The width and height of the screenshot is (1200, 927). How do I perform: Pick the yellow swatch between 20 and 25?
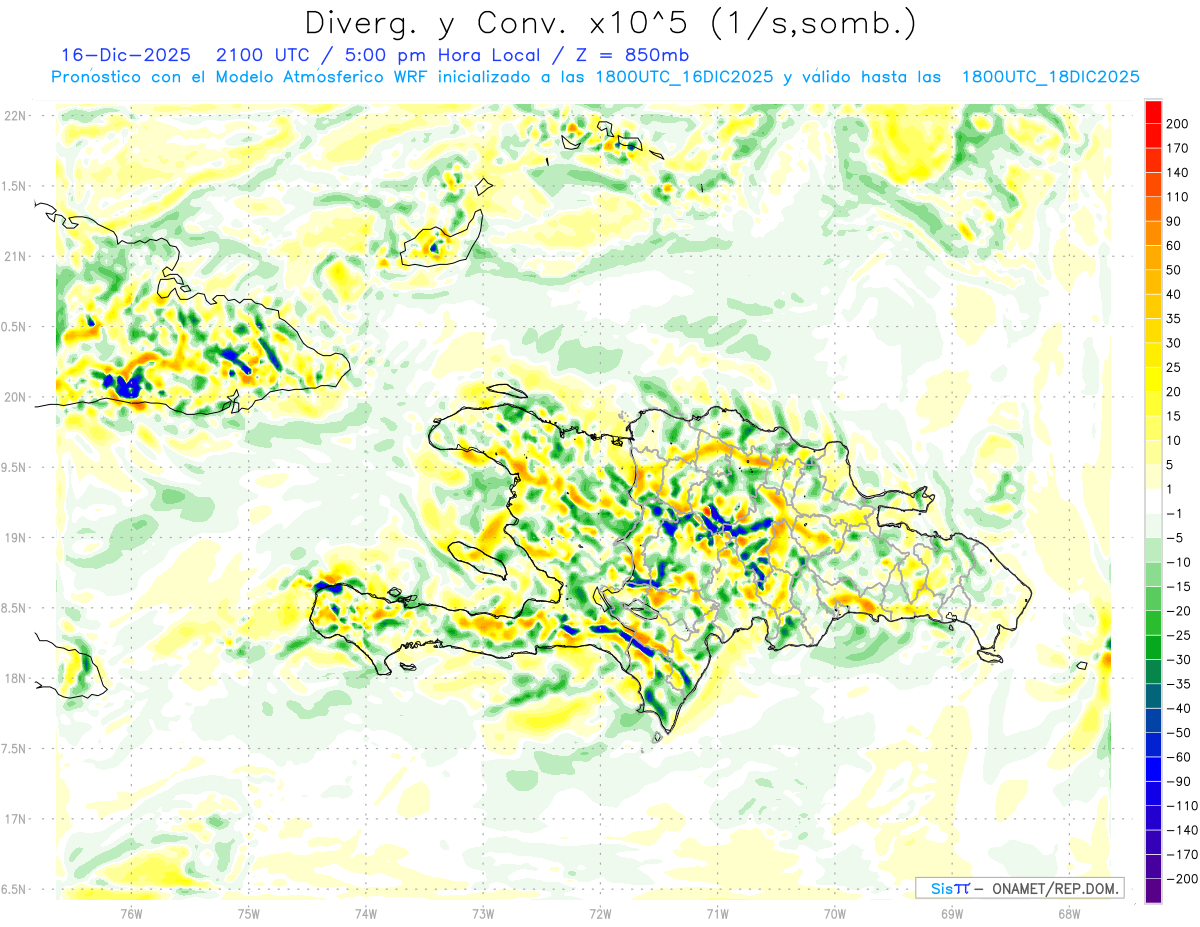(x=1153, y=379)
